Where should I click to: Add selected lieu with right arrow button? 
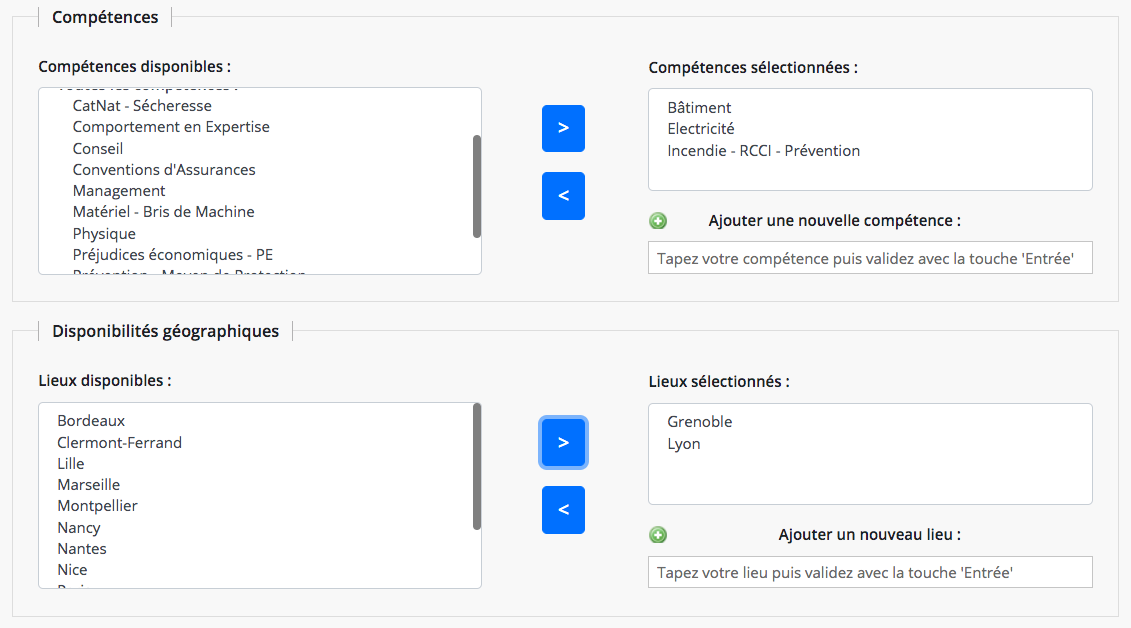click(x=563, y=443)
